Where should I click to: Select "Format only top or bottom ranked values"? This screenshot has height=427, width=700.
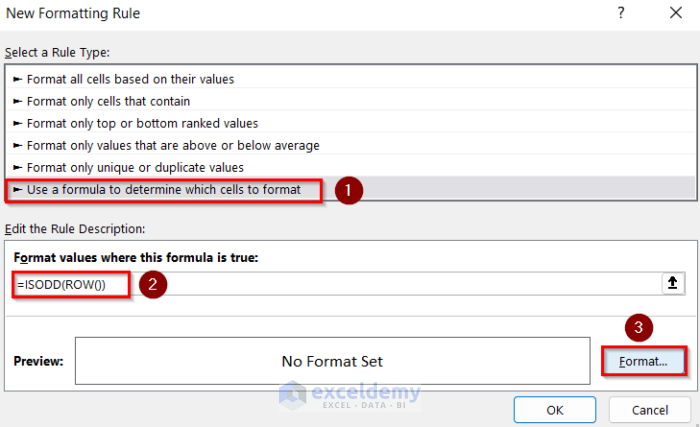[x=136, y=123]
